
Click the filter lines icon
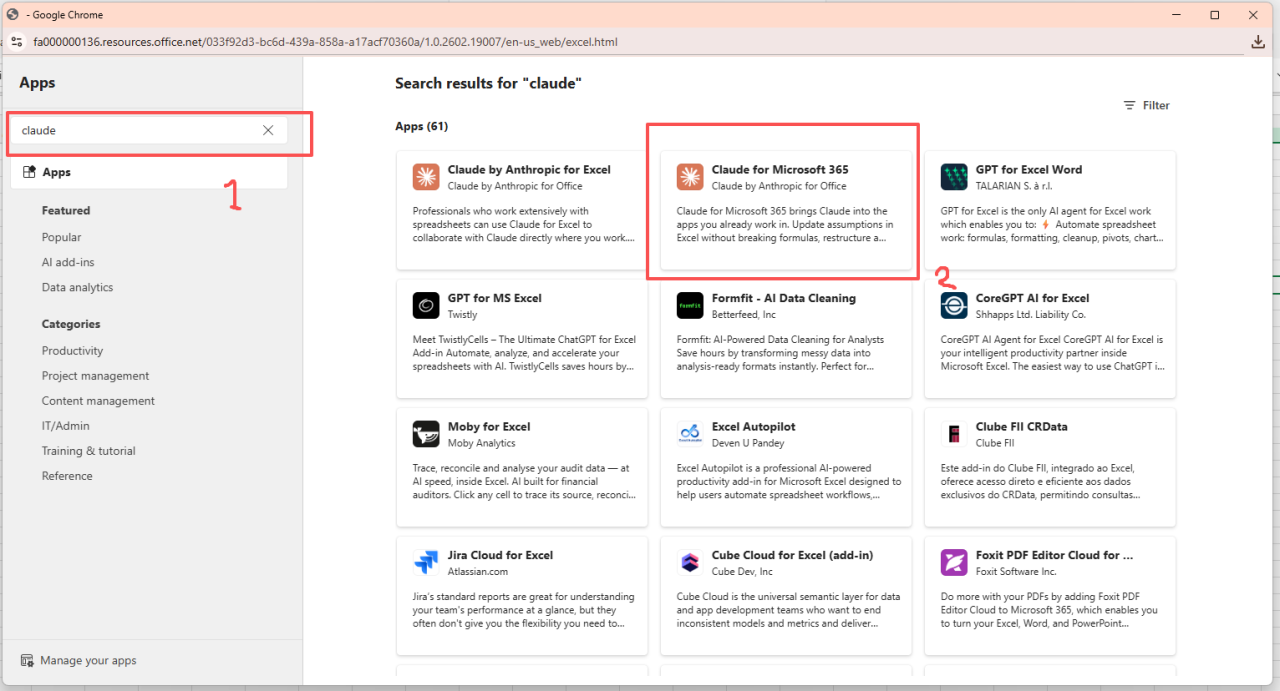(x=1129, y=105)
